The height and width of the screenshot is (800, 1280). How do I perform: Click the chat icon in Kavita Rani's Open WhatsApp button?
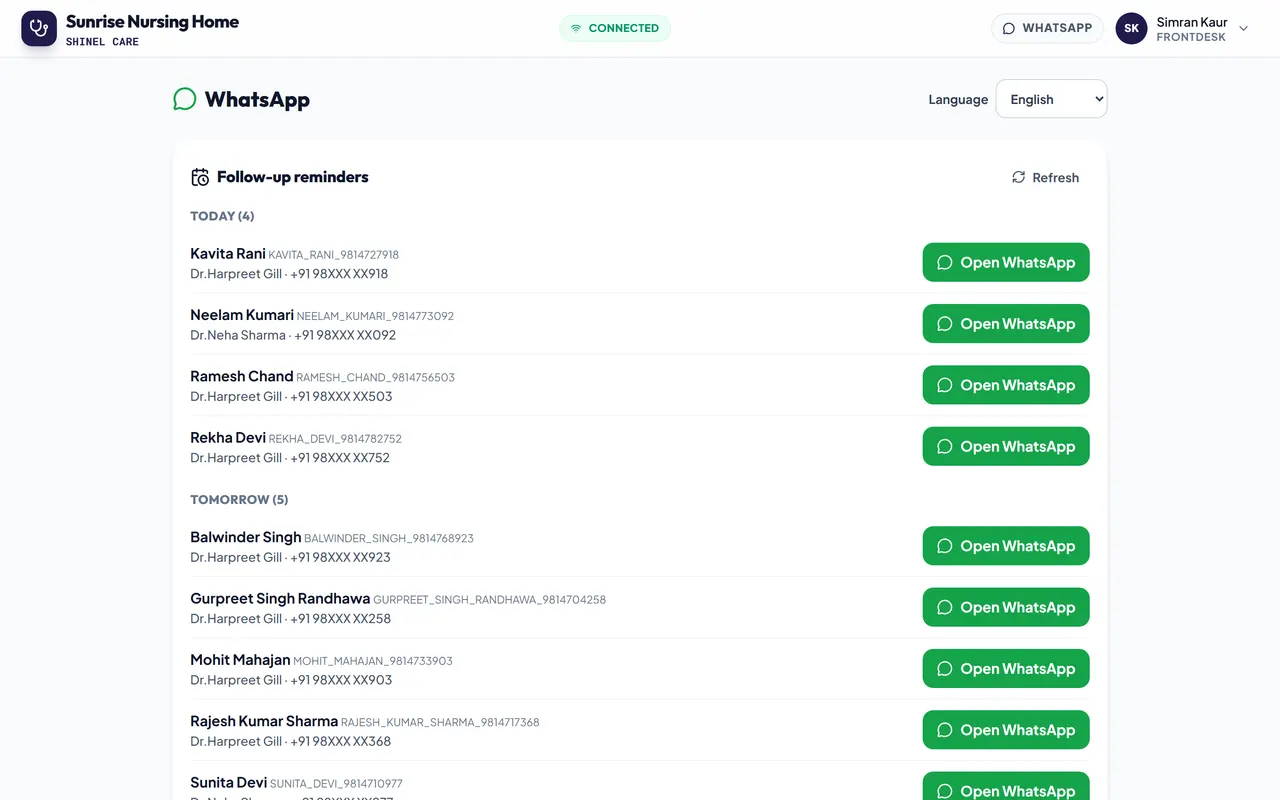[944, 262]
